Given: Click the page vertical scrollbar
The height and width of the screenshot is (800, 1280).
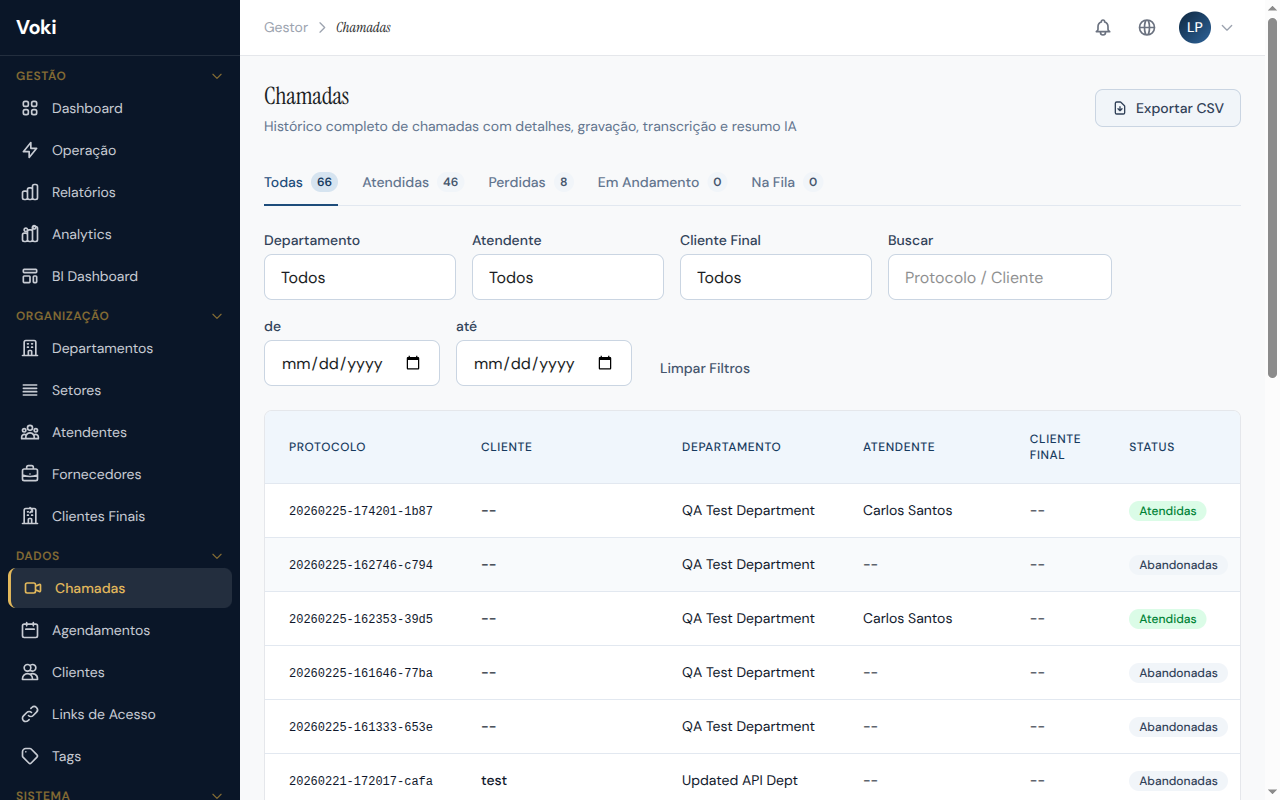Looking at the screenshot, I should [1272, 200].
